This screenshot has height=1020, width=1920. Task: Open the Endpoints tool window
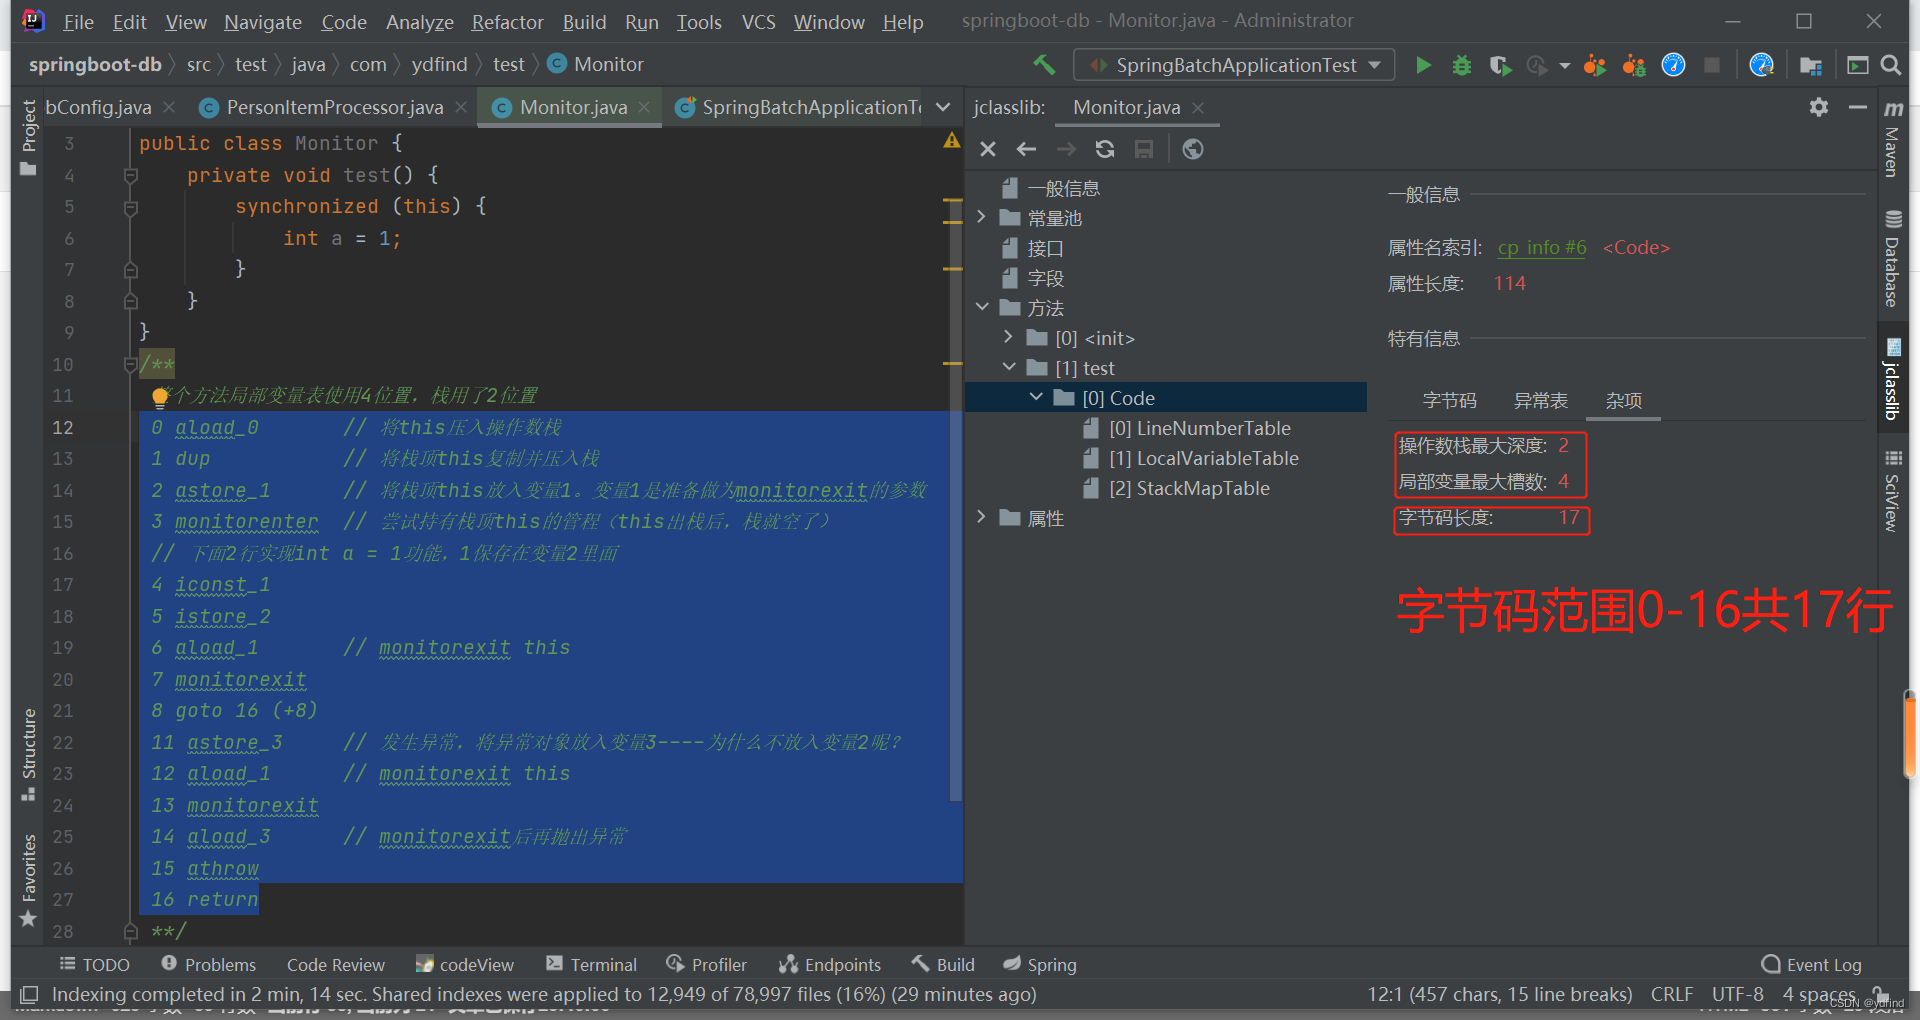point(830,965)
